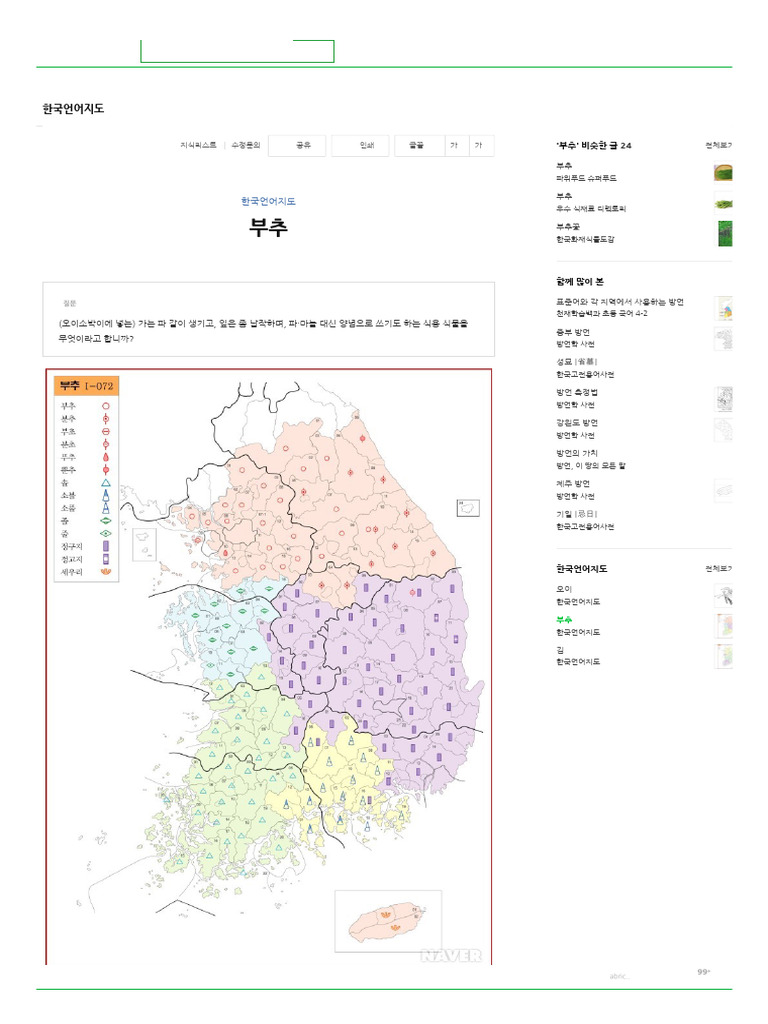Screen dimensions: 768x1024
Task: Click the 부추꽃 thumbnail image
Action: [725, 234]
